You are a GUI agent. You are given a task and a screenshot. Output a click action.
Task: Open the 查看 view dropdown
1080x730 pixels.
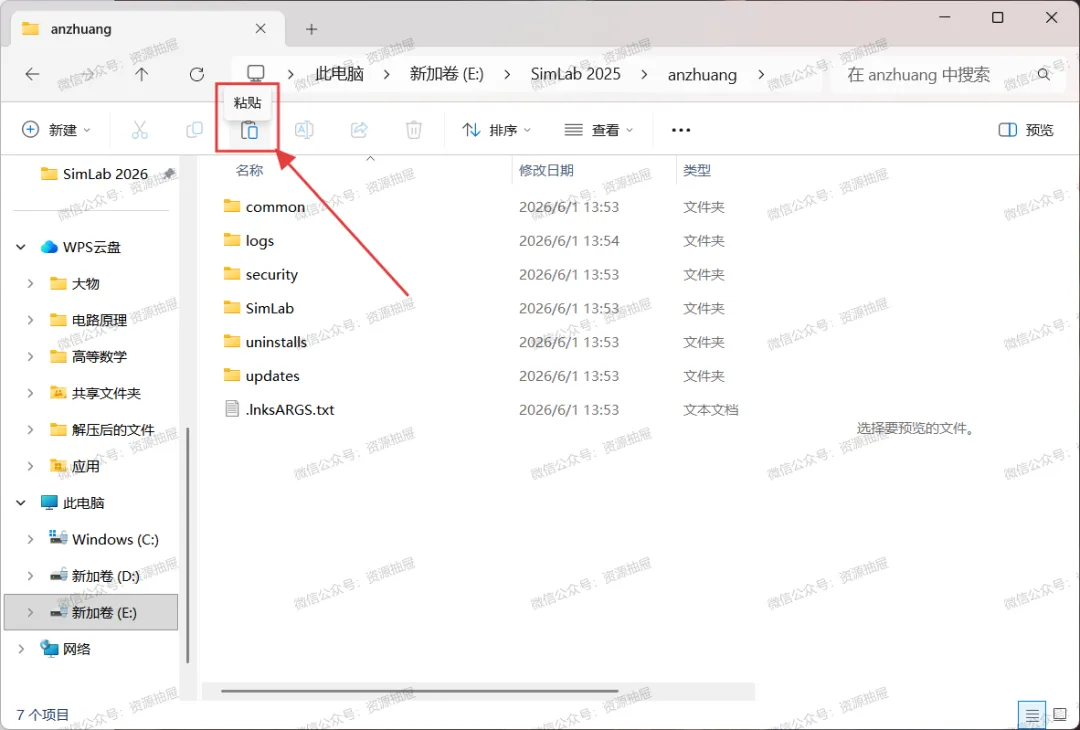[599, 129]
